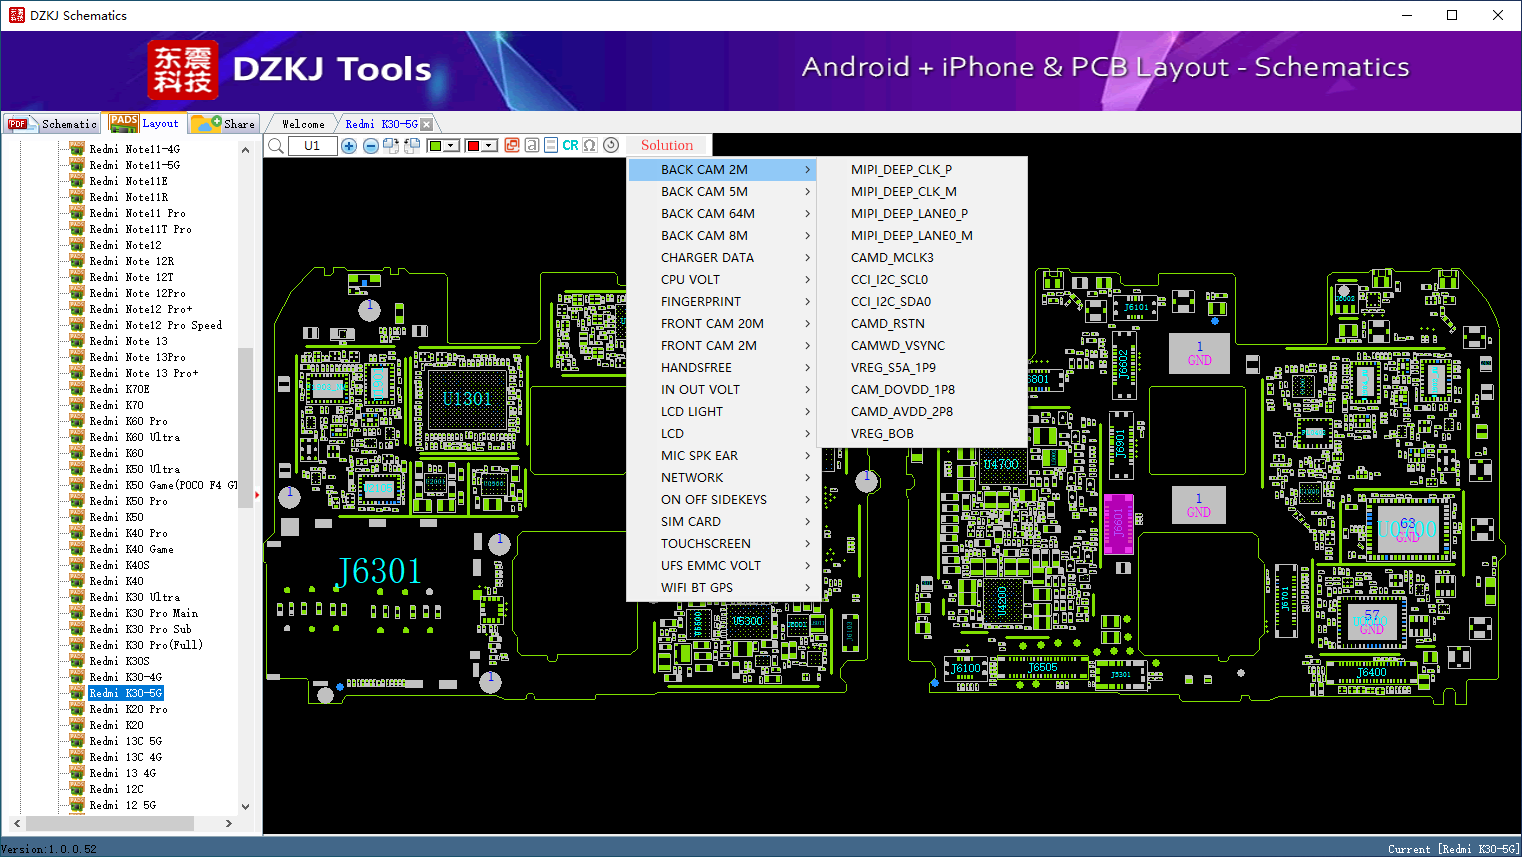The width and height of the screenshot is (1522, 857).
Task: Expand the FRONT CAM 20M submenu arrow
Action: click(x=807, y=324)
